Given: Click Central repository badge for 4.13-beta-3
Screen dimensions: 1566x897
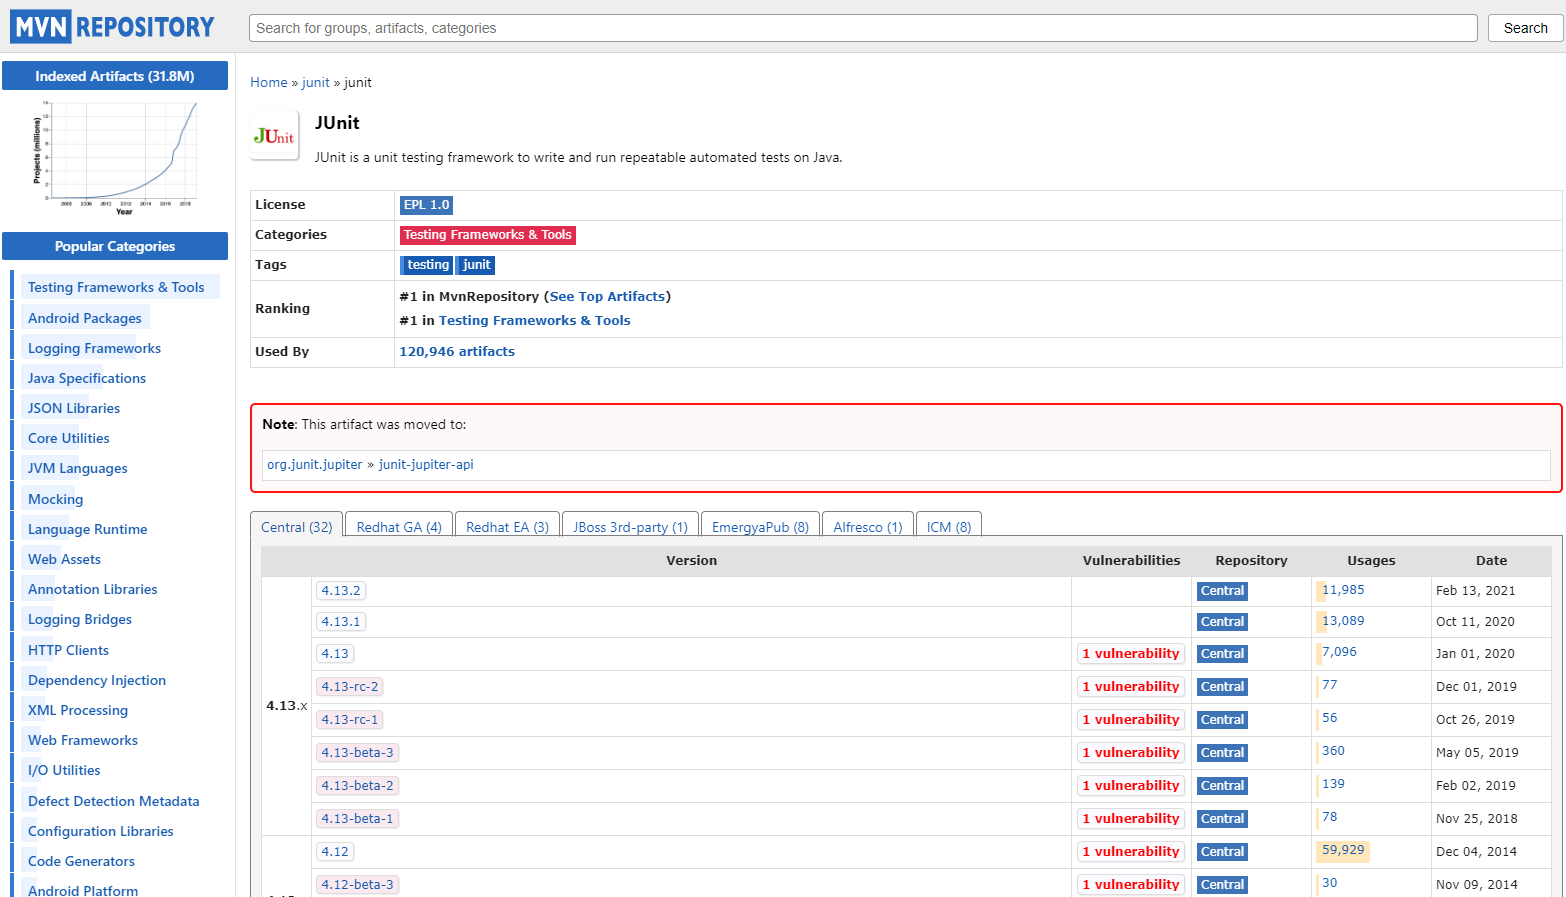Looking at the screenshot, I should (x=1222, y=753).
